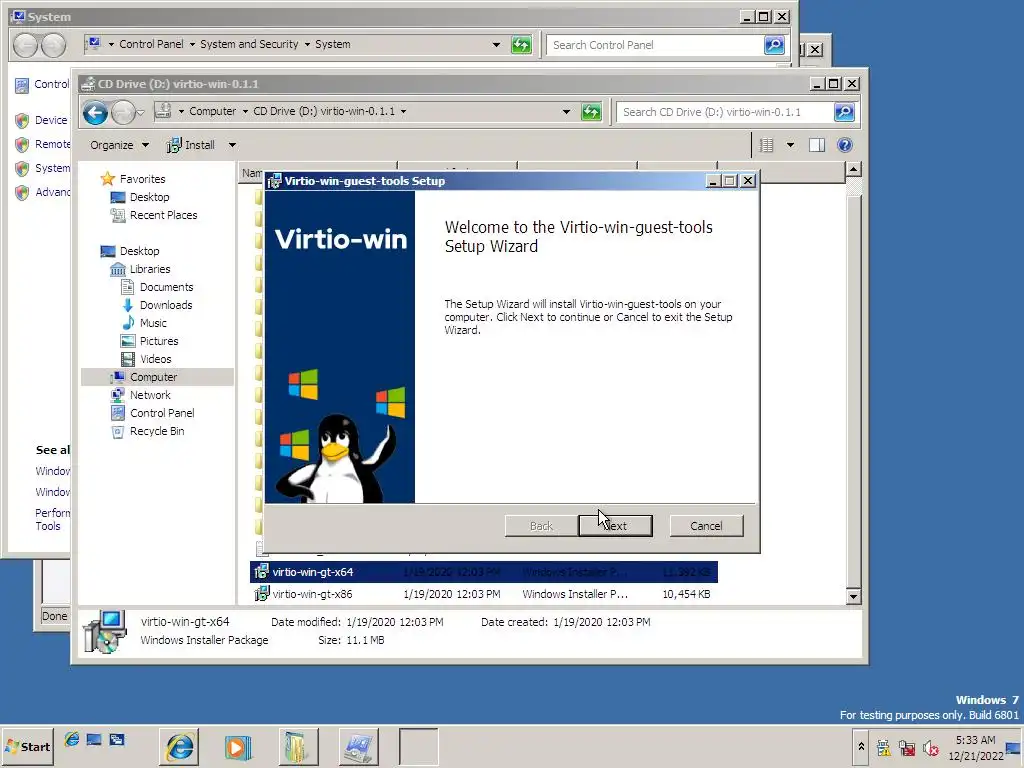Screen dimensions: 1024x768
Task: Refresh the System window address bar
Action: click(x=521, y=44)
